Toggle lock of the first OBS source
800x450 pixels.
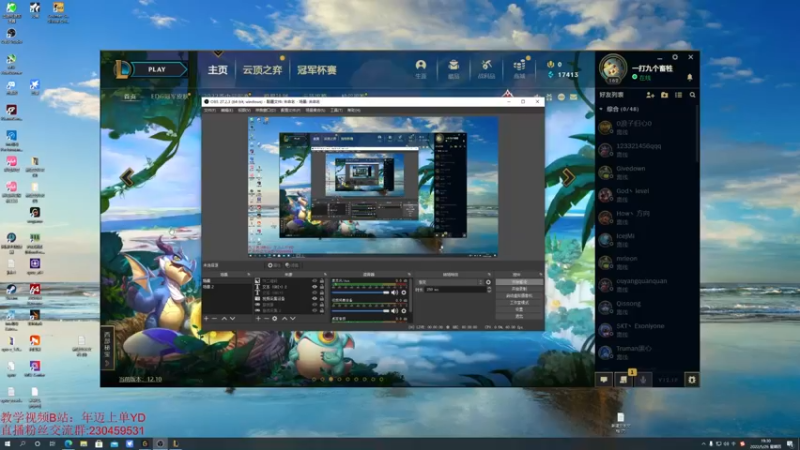(x=321, y=281)
